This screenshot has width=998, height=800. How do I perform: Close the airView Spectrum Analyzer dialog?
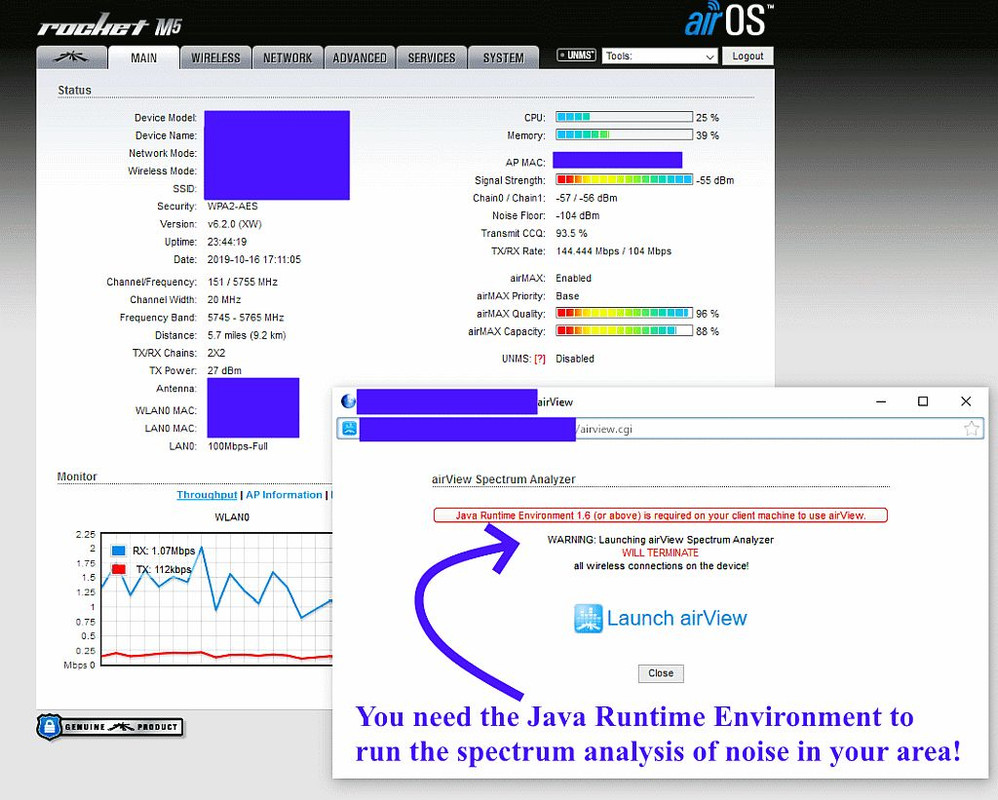[661, 673]
